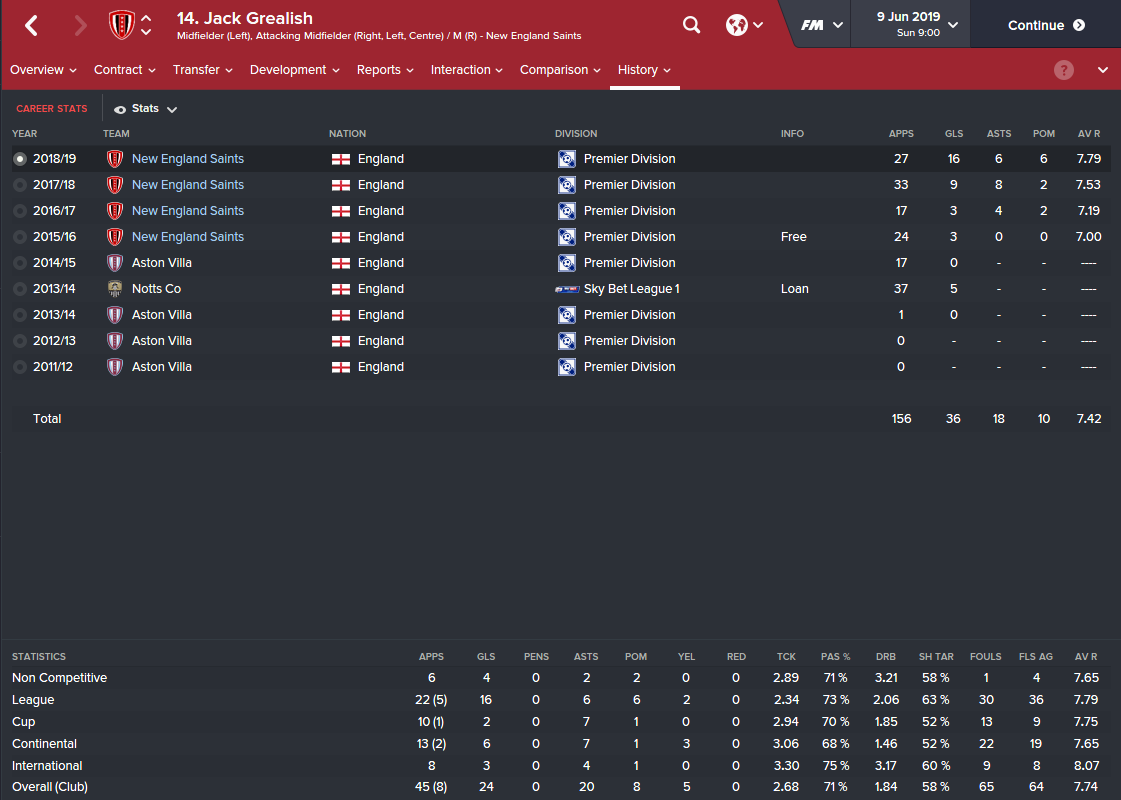Step to the next player in the squad

(x=147, y=33)
